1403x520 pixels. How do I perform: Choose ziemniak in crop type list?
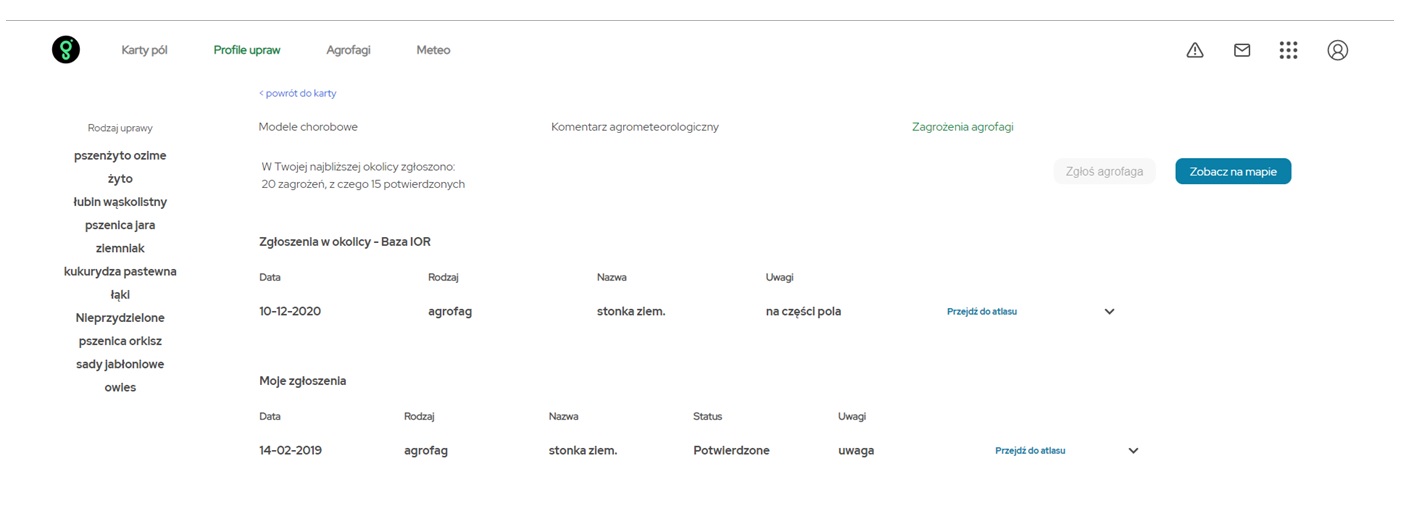120,248
